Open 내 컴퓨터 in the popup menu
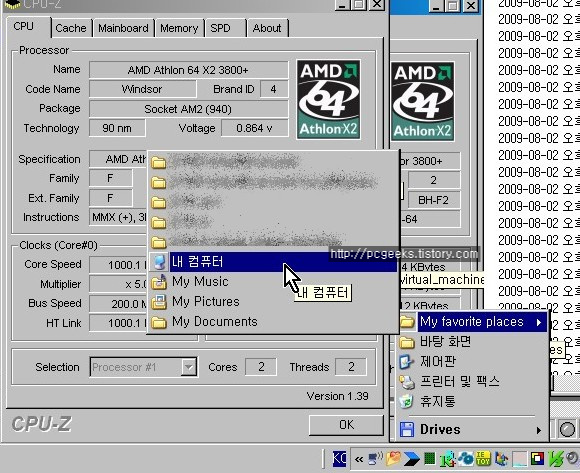 coord(273,262)
